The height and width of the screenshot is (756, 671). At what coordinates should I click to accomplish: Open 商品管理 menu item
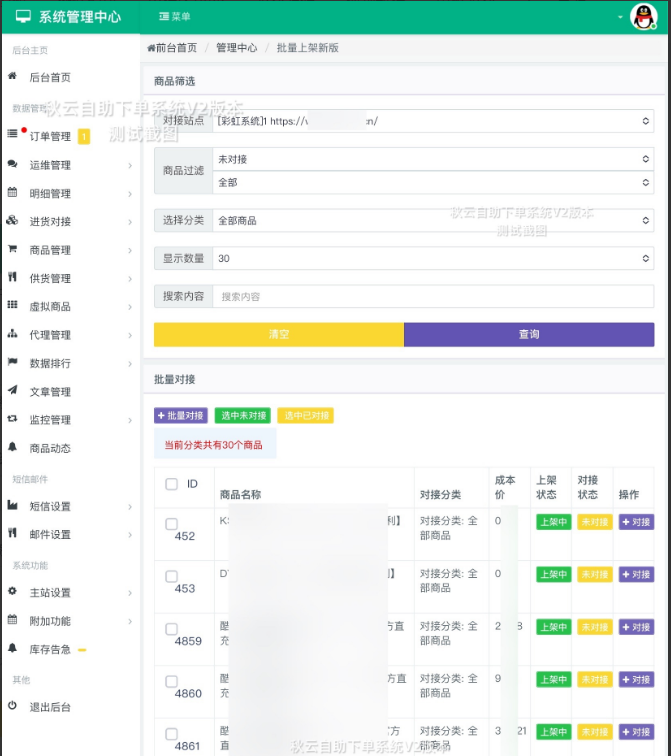point(50,250)
